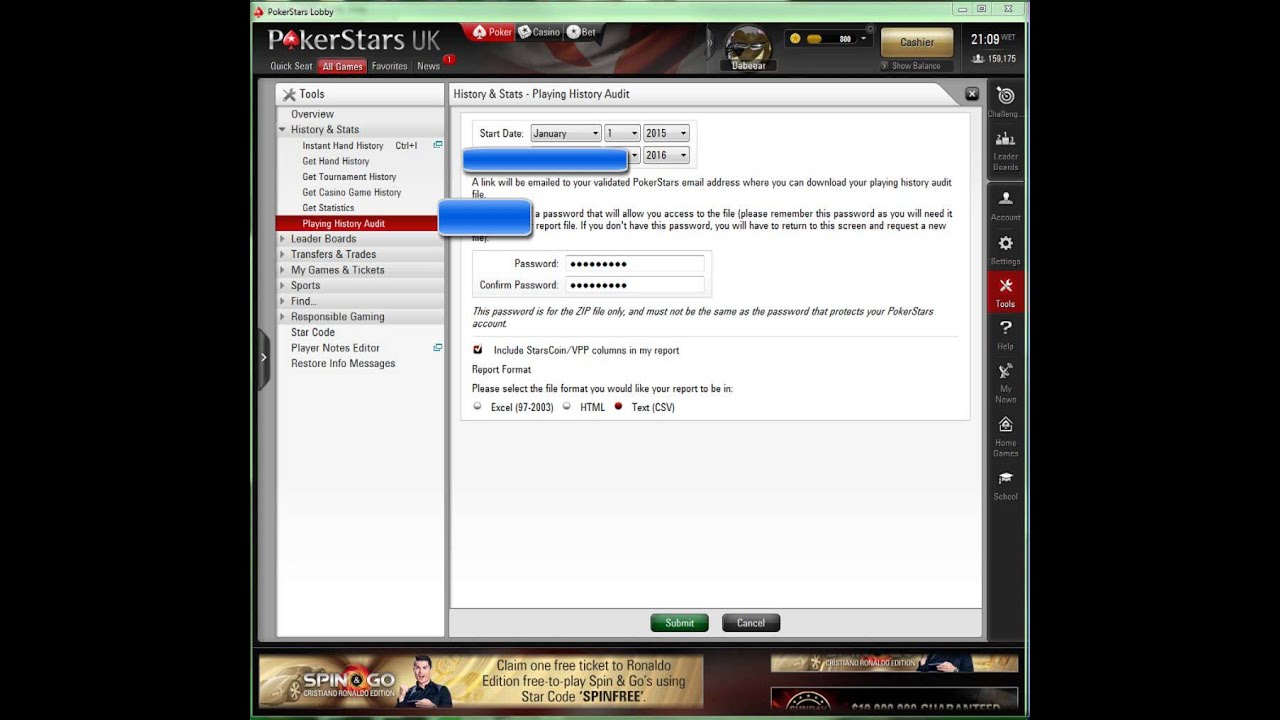
Task: Click the Show Balance link
Action: pos(916,66)
